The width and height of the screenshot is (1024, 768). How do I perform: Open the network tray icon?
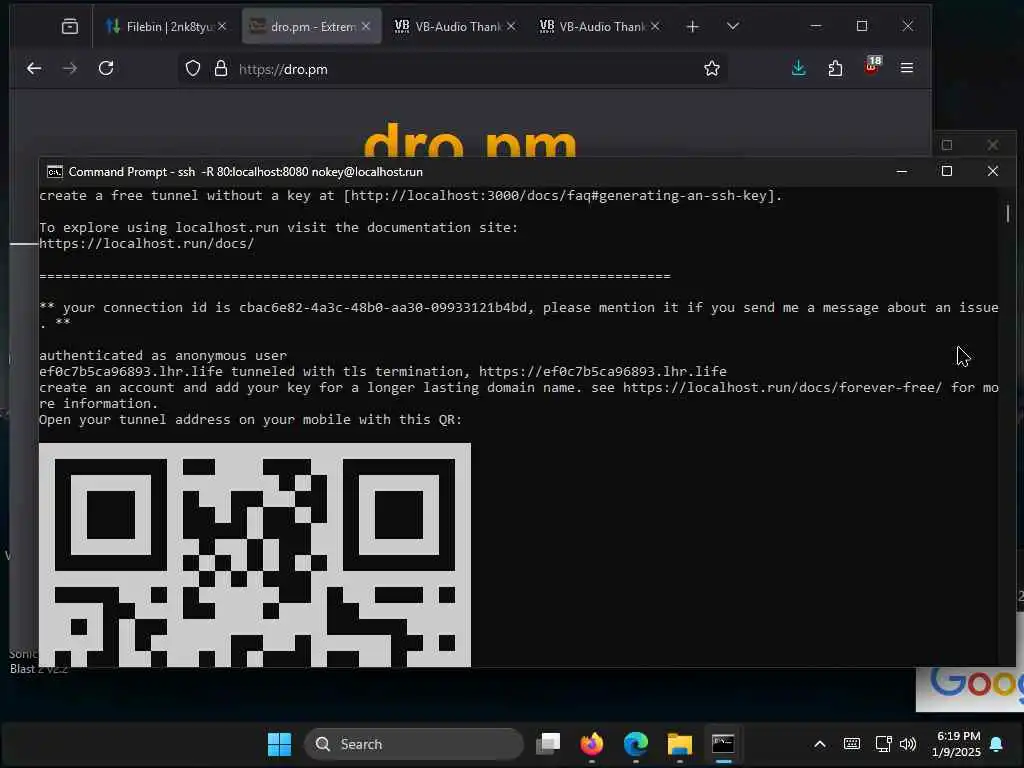[x=884, y=744]
